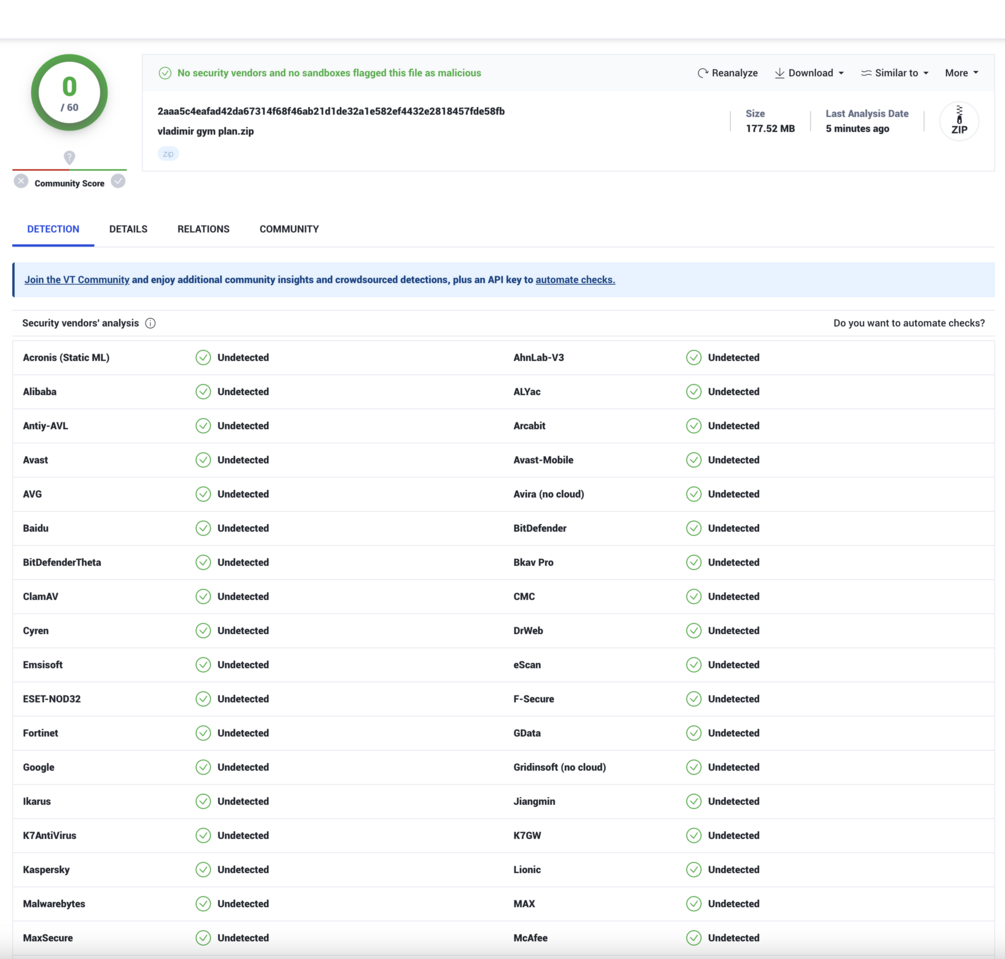The image size is (1005, 959).
Task: Click the Avast undetected check icon
Action: [203, 460]
